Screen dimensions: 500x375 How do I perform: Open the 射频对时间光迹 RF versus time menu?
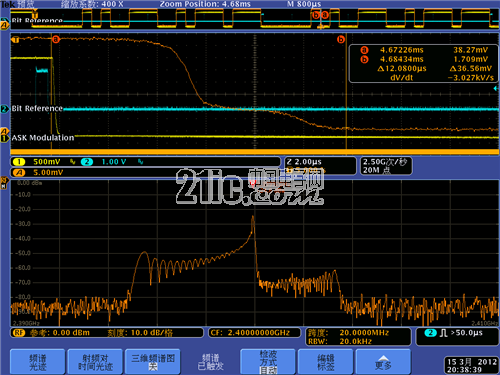click(95, 362)
